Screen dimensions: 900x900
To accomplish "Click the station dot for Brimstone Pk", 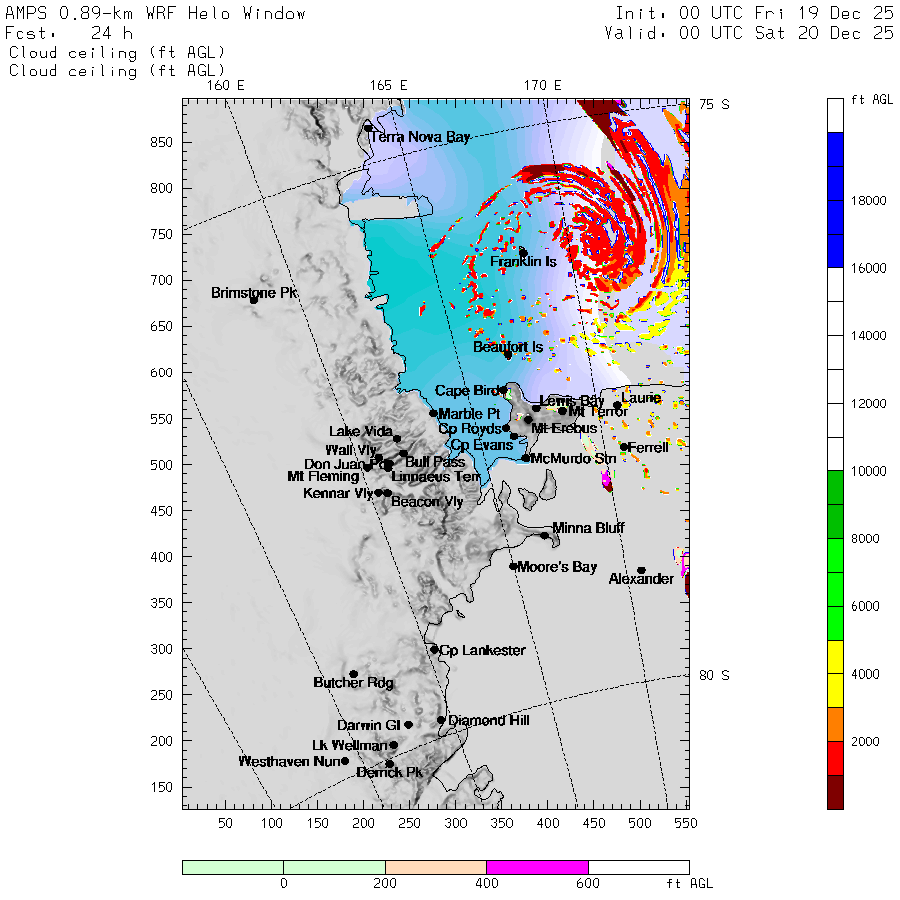I will 253,300.
